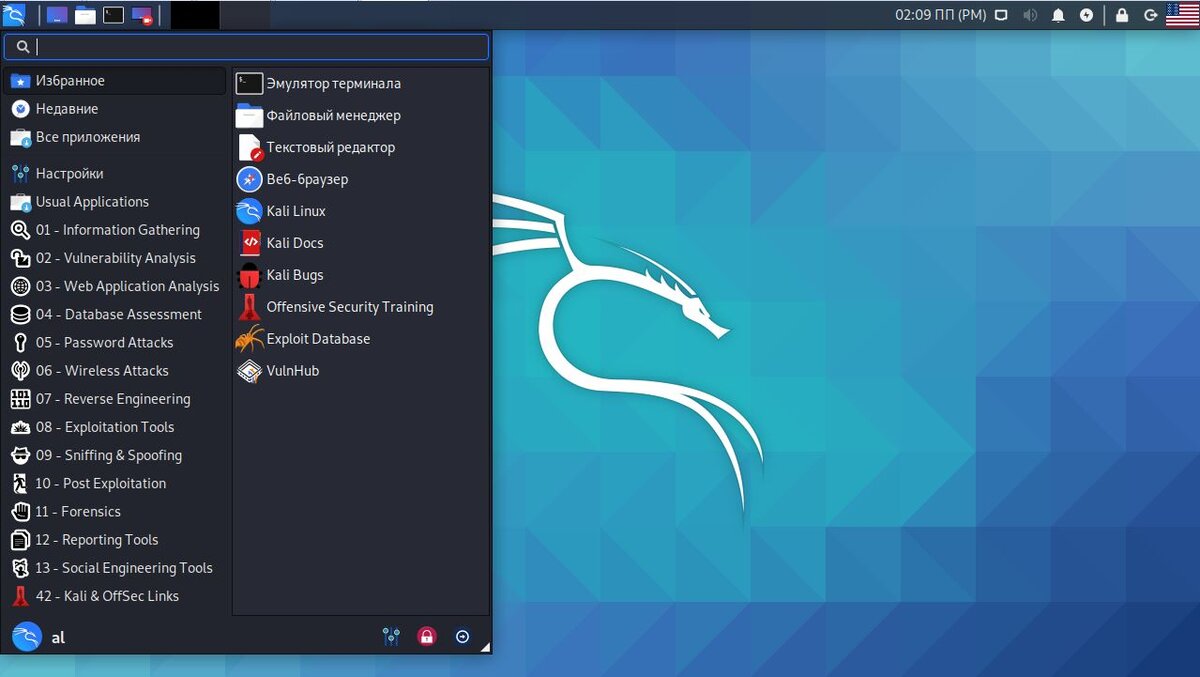Open Exploit Database spider icon

pyautogui.click(x=249, y=339)
